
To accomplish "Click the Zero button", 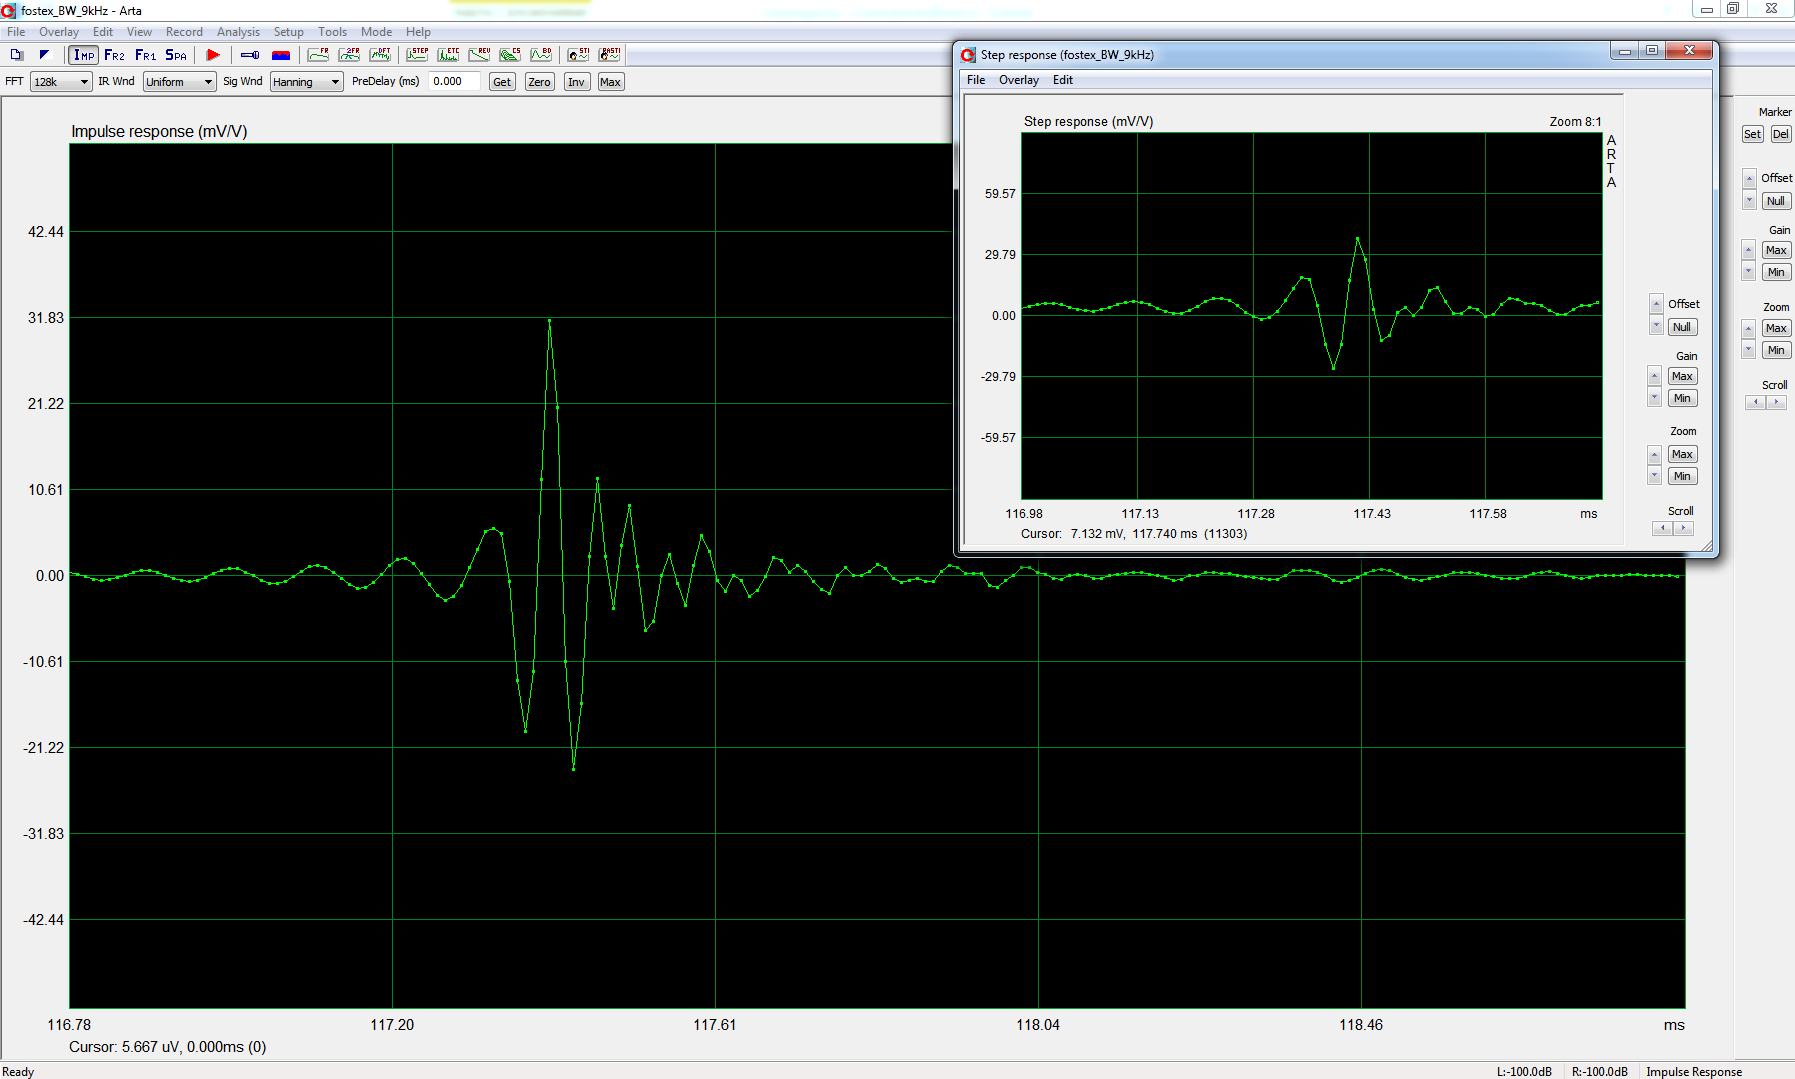I will (539, 82).
